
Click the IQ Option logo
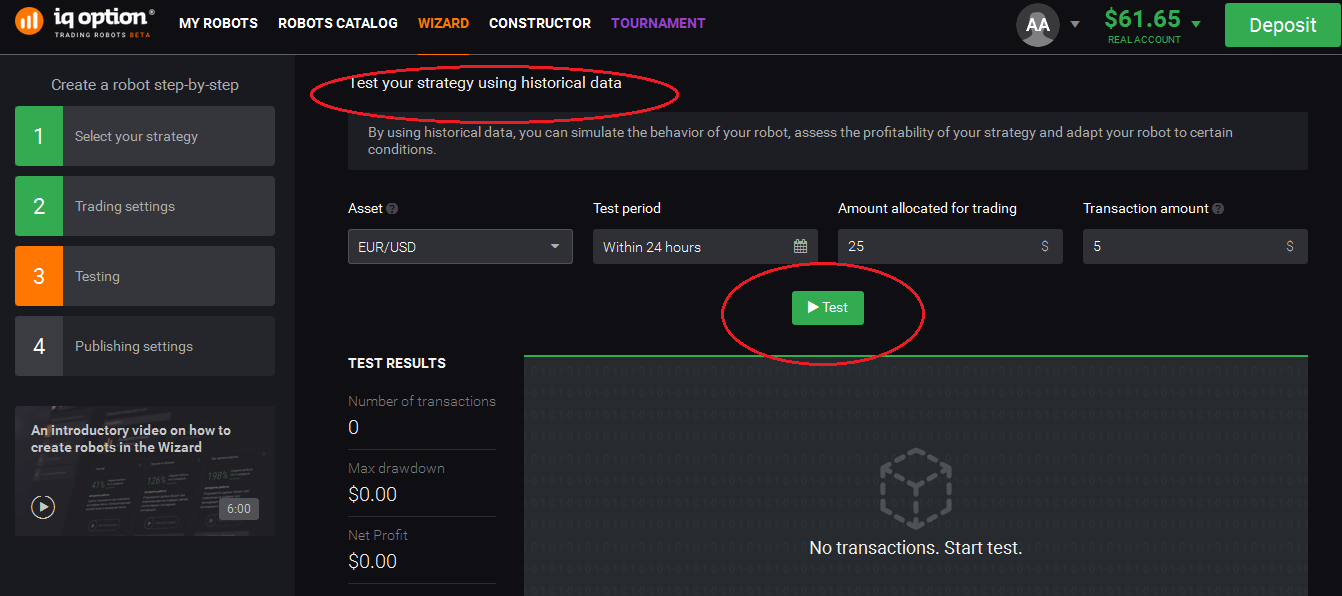coord(85,21)
